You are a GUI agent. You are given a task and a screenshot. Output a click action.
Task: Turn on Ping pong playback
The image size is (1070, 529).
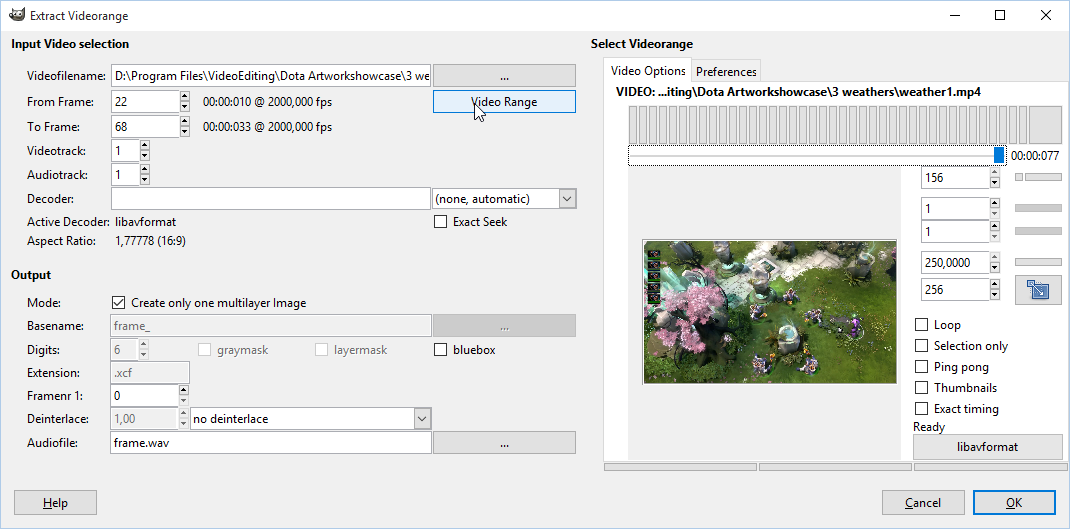921,367
